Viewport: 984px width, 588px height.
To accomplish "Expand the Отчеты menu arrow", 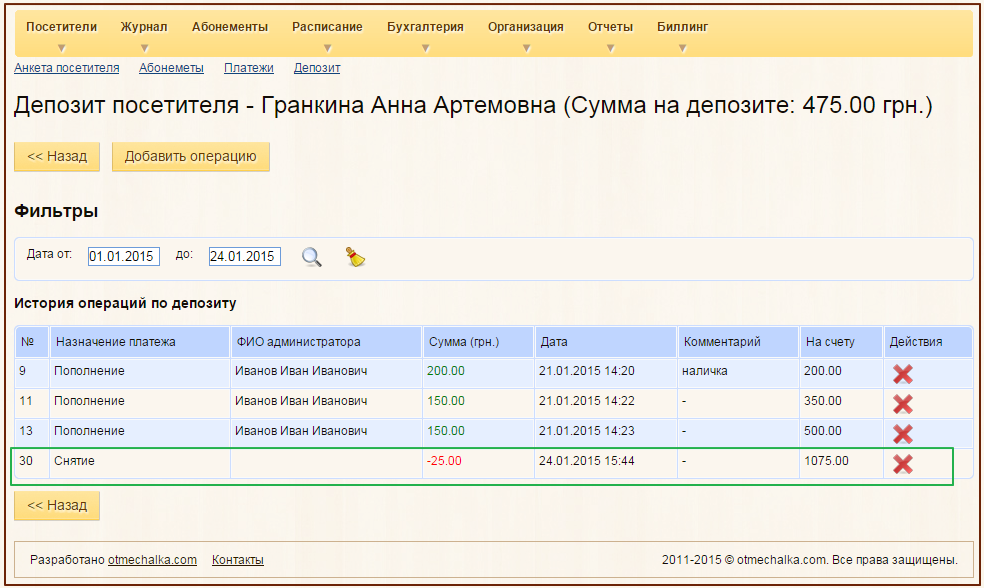I will (611, 48).
